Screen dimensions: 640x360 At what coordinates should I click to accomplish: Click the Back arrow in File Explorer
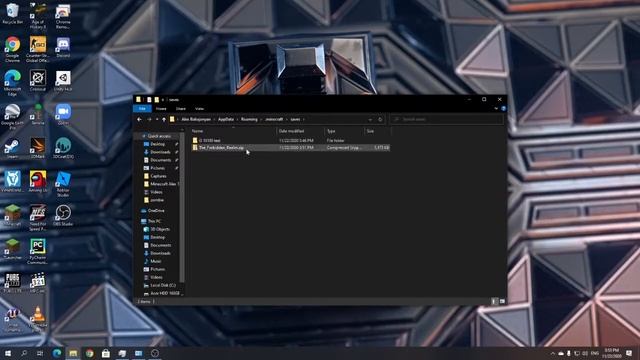coord(139,119)
